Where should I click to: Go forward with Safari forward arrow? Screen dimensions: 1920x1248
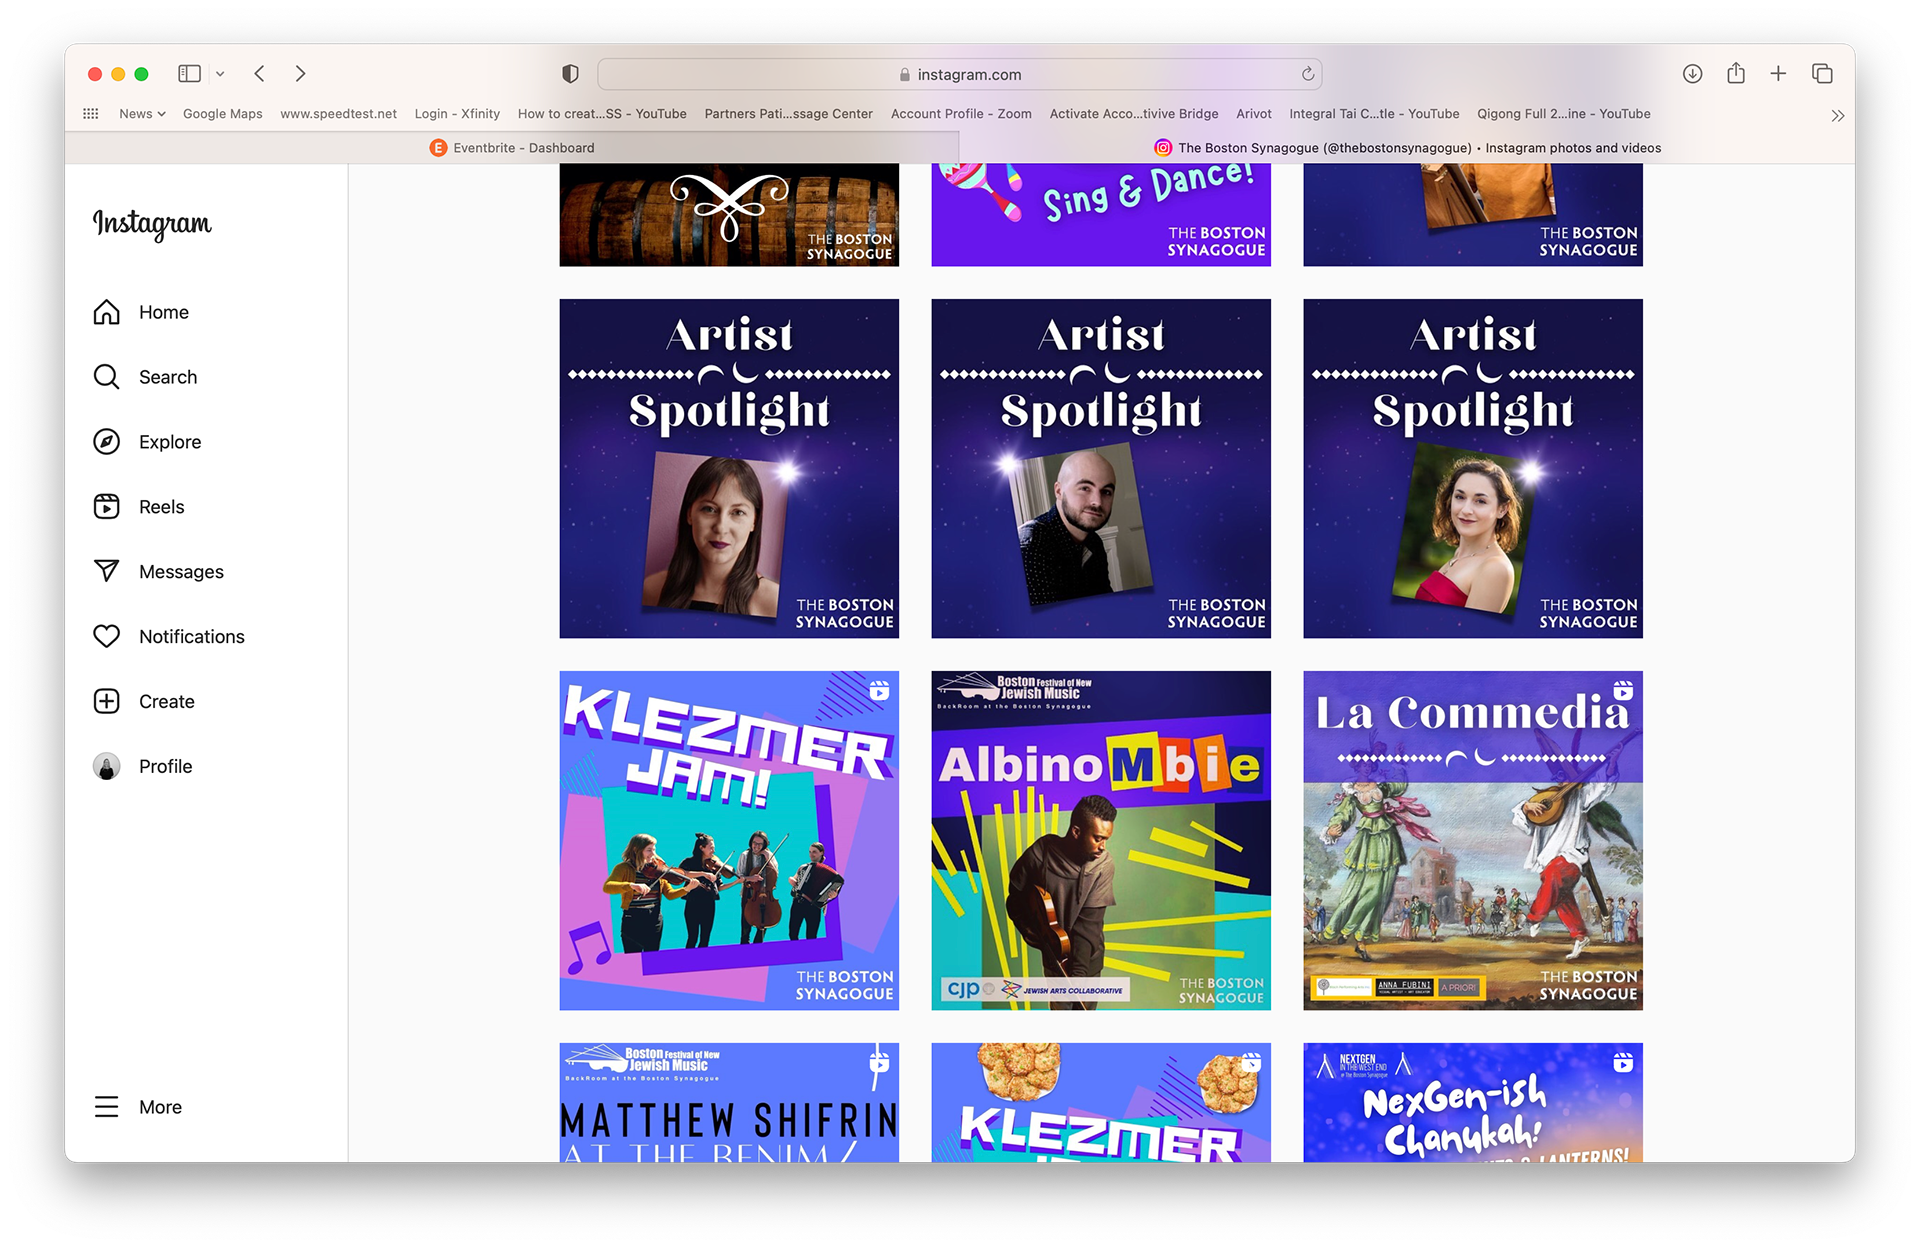coord(300,74)
